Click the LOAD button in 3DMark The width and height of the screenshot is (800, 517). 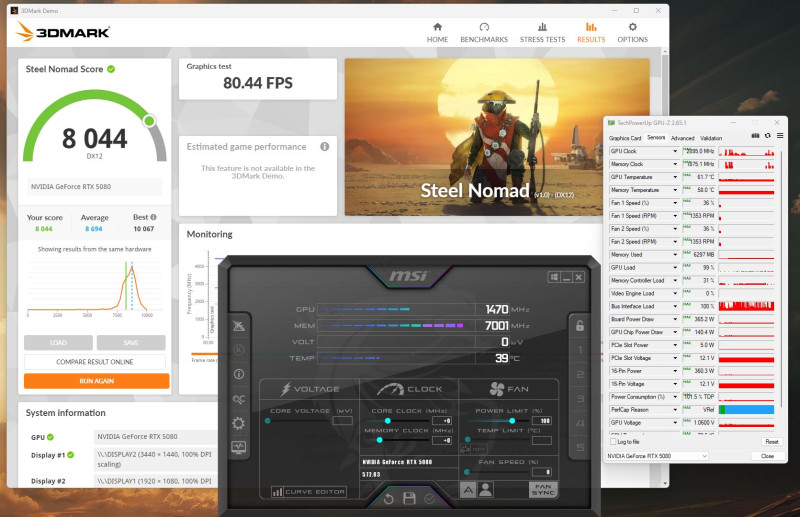(x=58, y=342)
